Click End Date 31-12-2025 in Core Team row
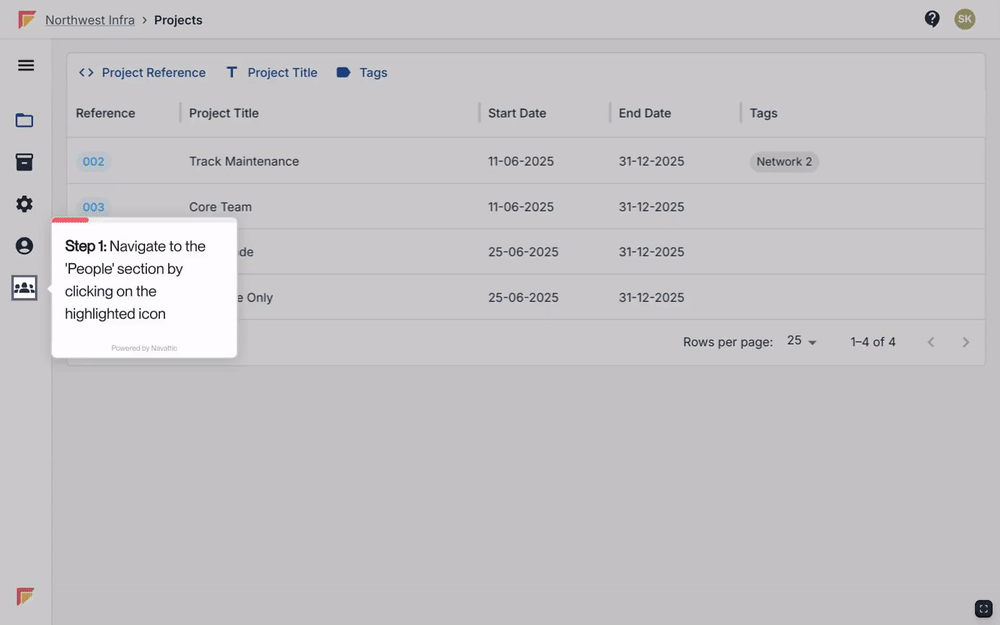Viewport: 1000px width, 625px height. tap(651, 207)
